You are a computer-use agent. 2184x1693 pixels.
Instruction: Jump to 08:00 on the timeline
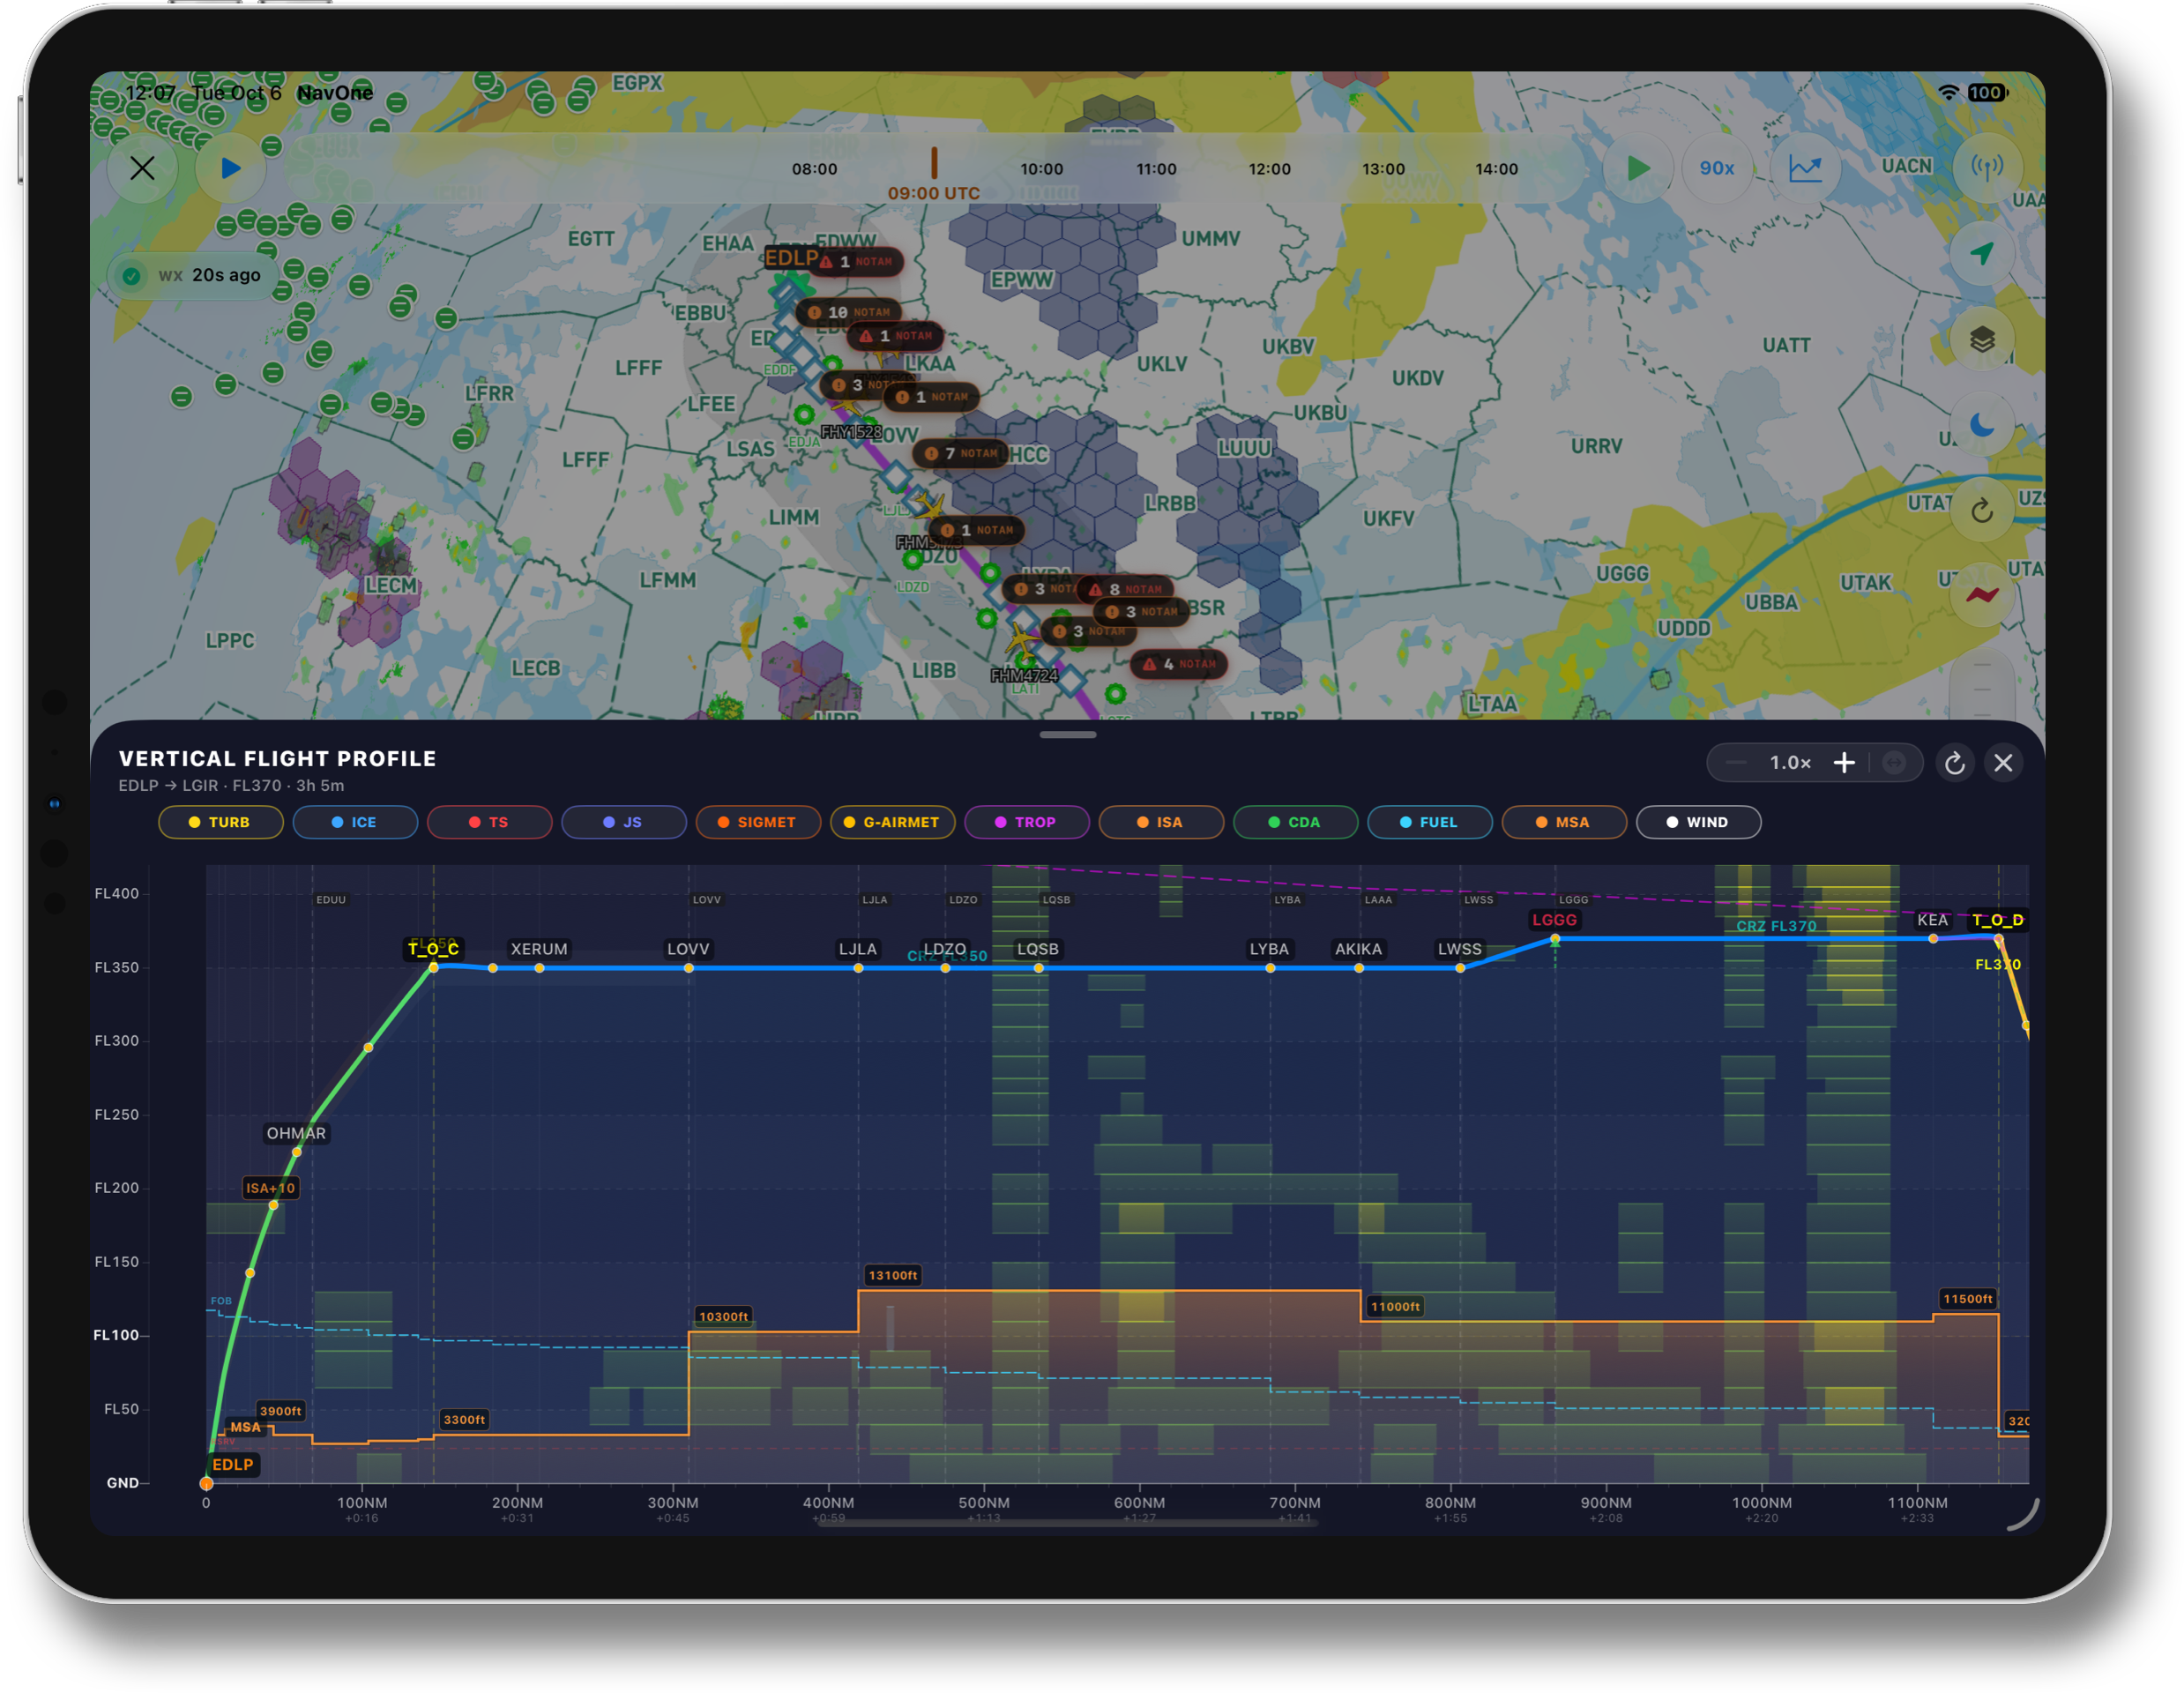coord(814,169)
